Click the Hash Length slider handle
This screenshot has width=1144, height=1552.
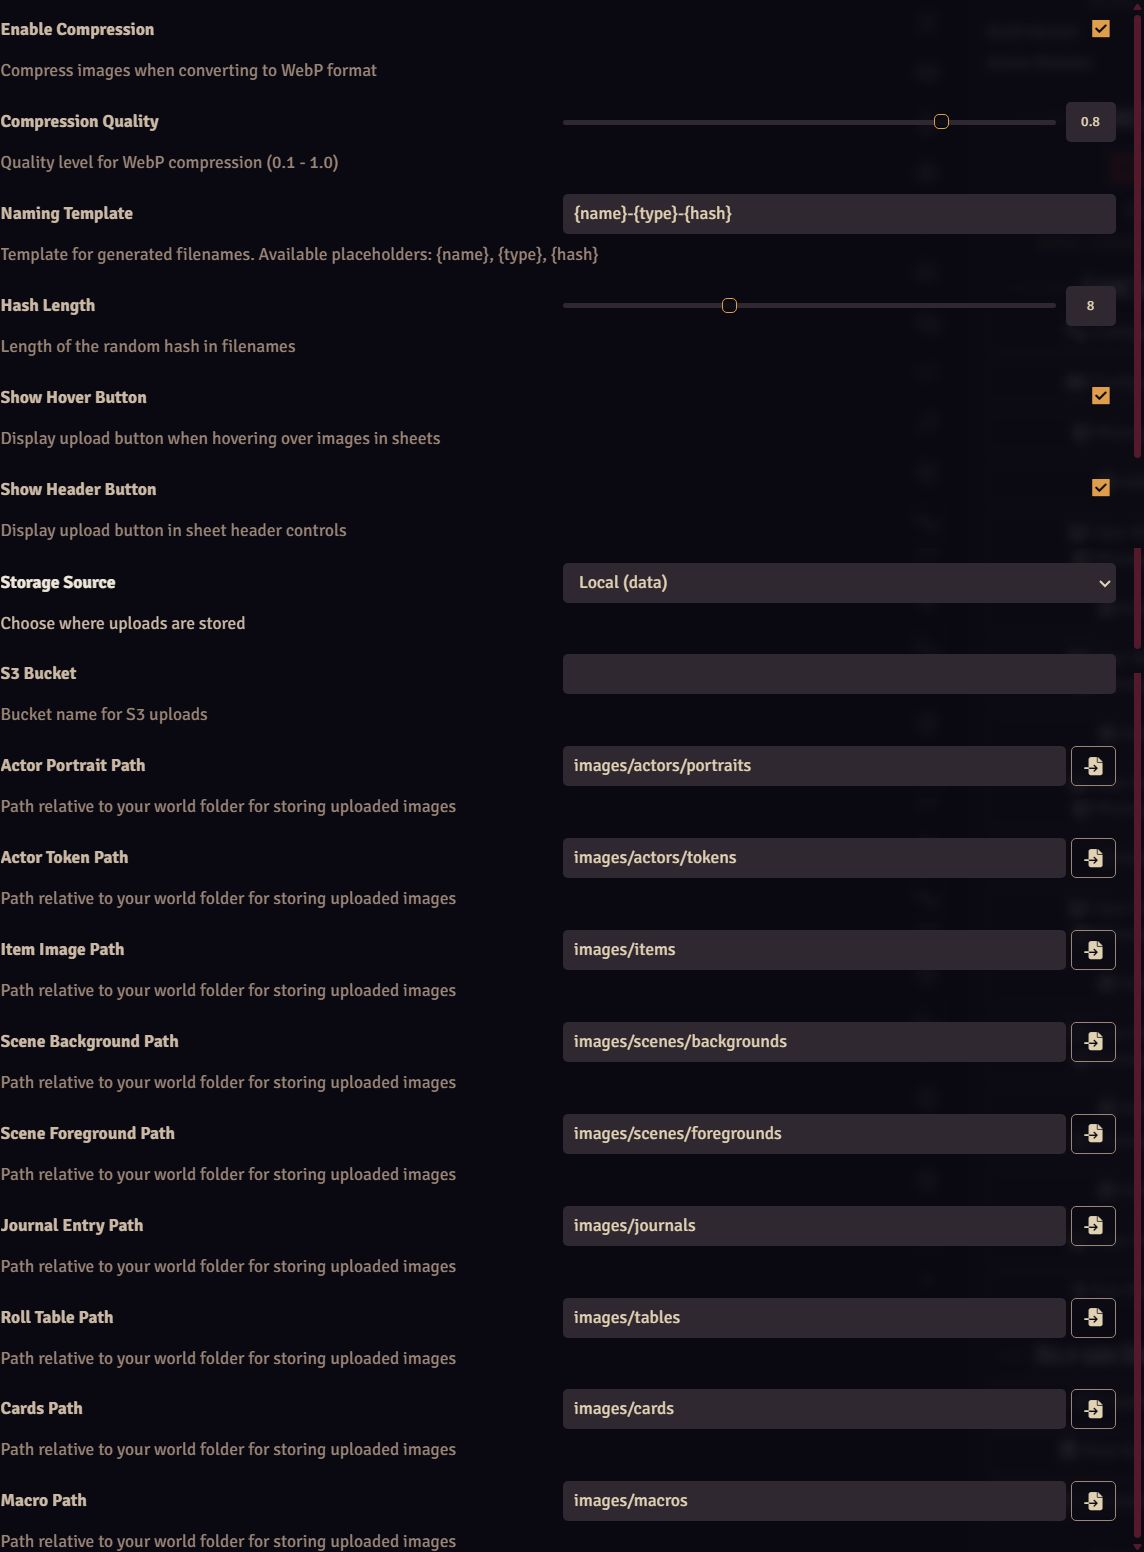(x=729, y=306)
